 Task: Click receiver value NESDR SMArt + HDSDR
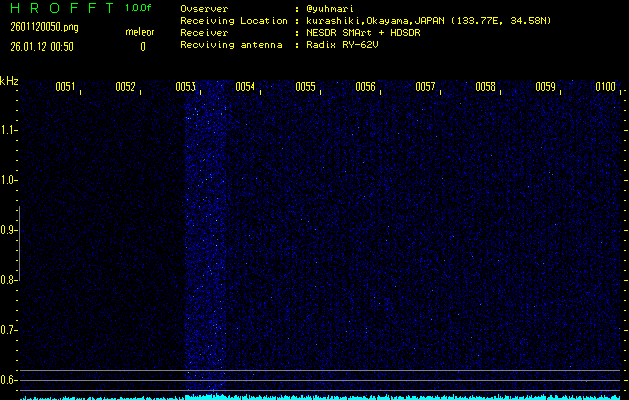point(363,33)
